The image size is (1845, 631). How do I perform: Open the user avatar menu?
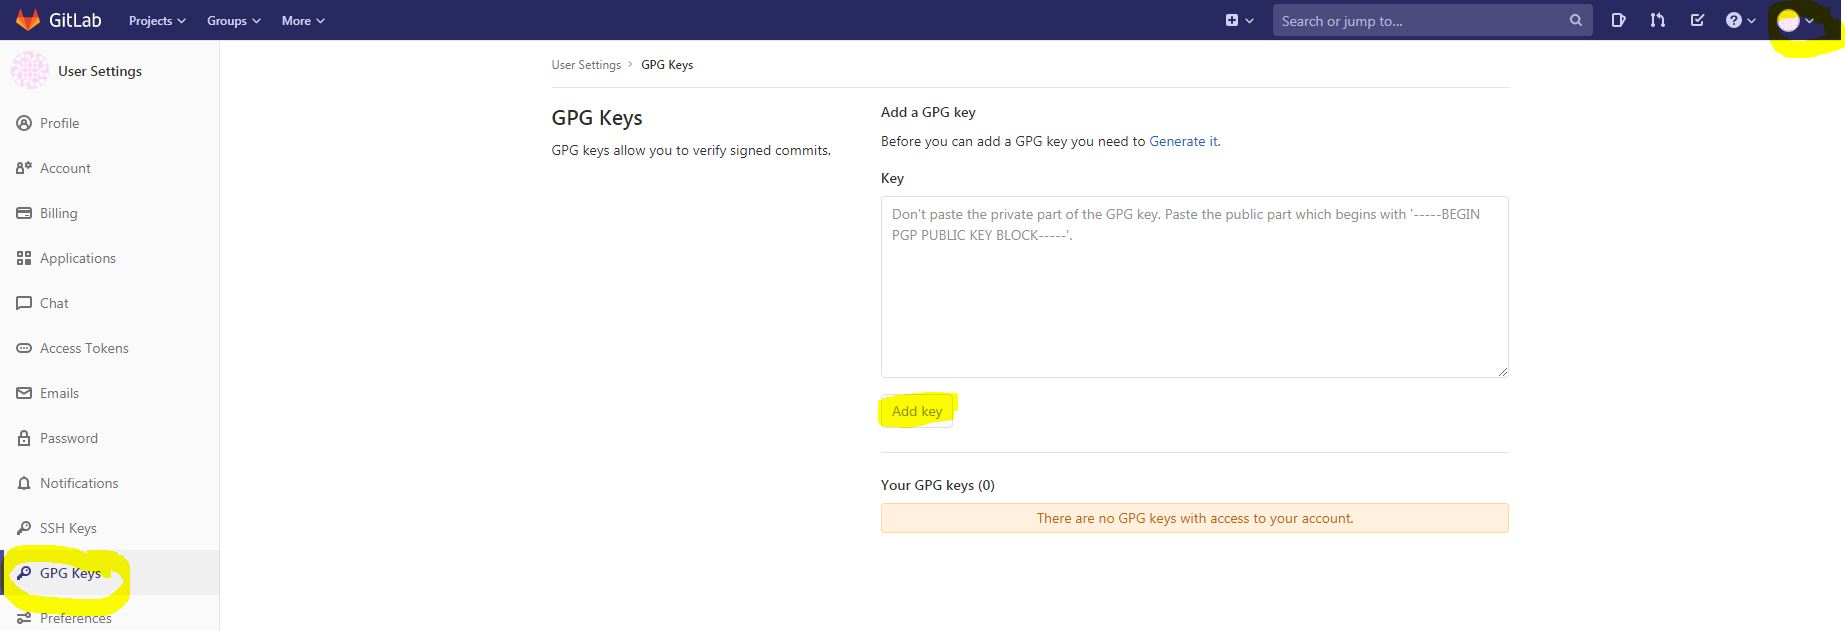(1795, 21)
